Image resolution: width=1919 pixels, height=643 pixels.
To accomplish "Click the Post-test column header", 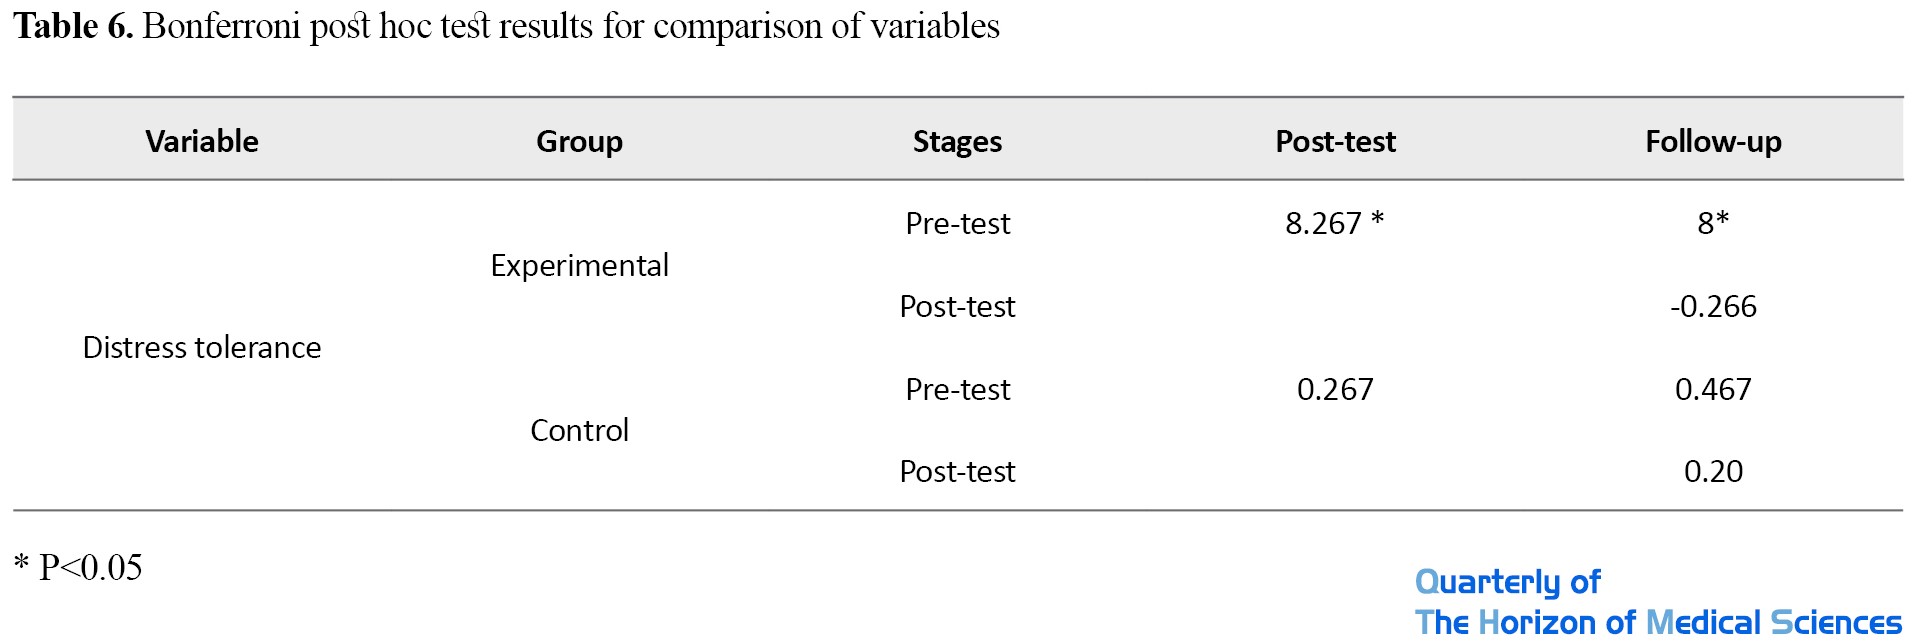I will tap(1335, 141).
